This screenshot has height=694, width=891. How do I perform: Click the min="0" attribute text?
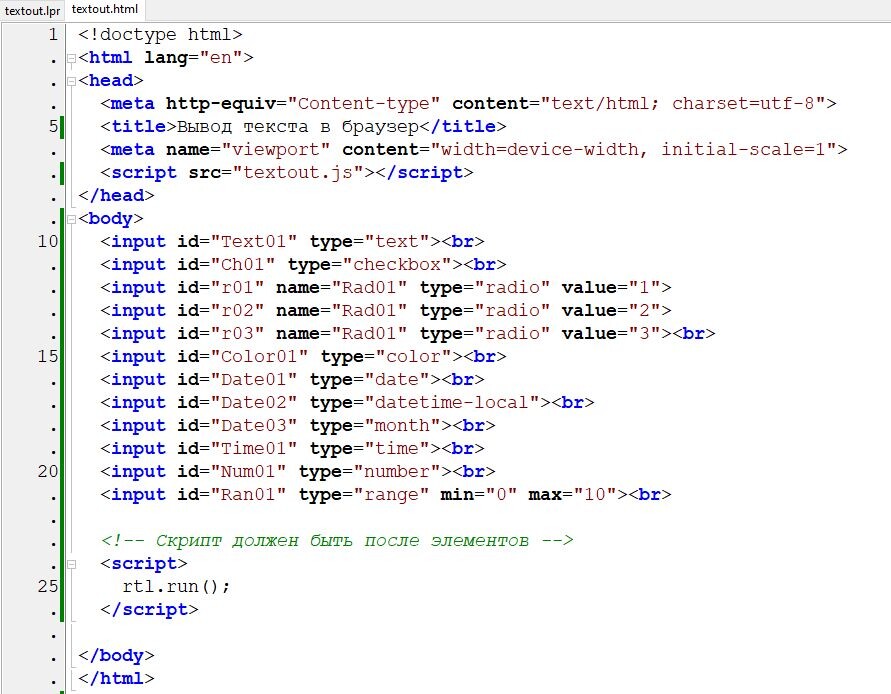[479, 494]
